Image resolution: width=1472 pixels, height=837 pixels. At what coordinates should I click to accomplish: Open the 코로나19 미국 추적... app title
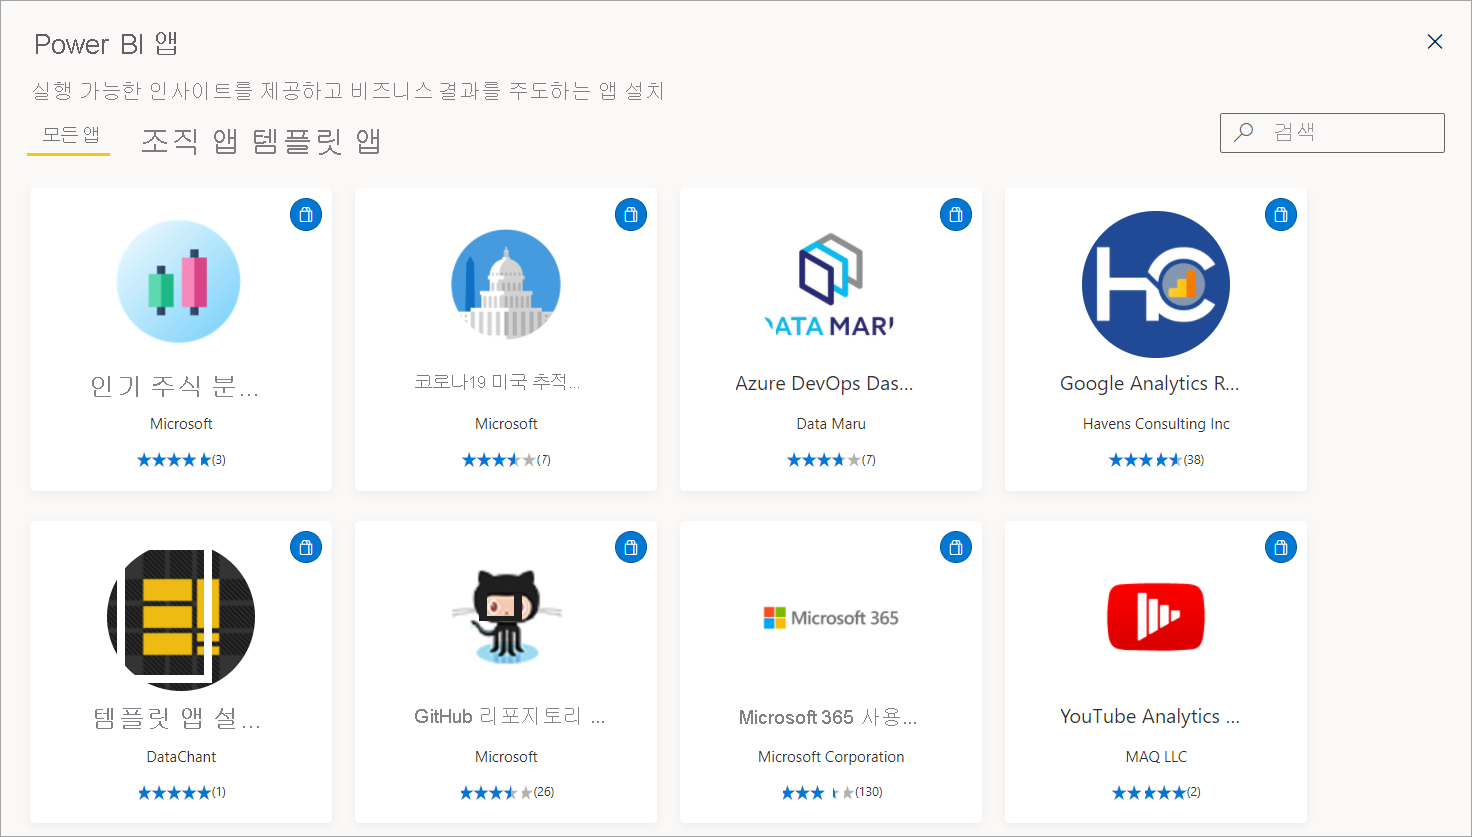click(497, 382)
